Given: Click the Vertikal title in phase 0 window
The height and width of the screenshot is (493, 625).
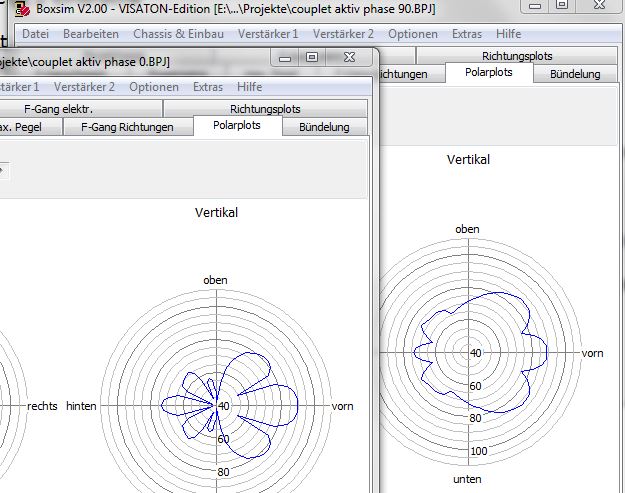Looking at the screenshot, I should (x=216, y=212).
